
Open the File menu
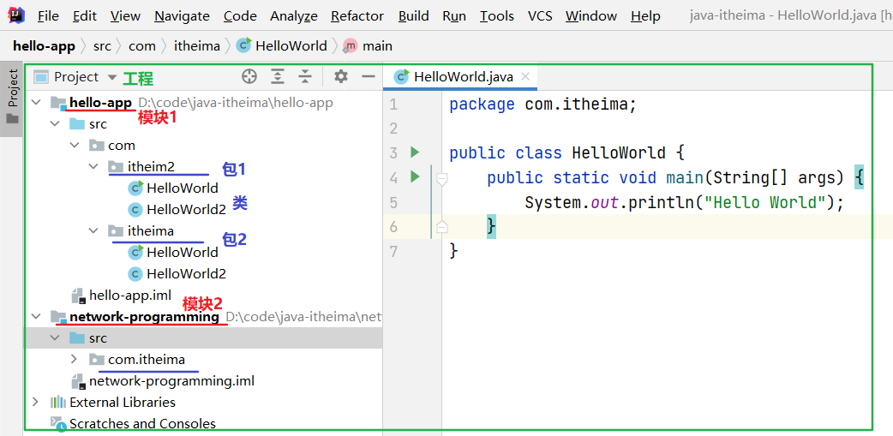click(x=48, y=16)
